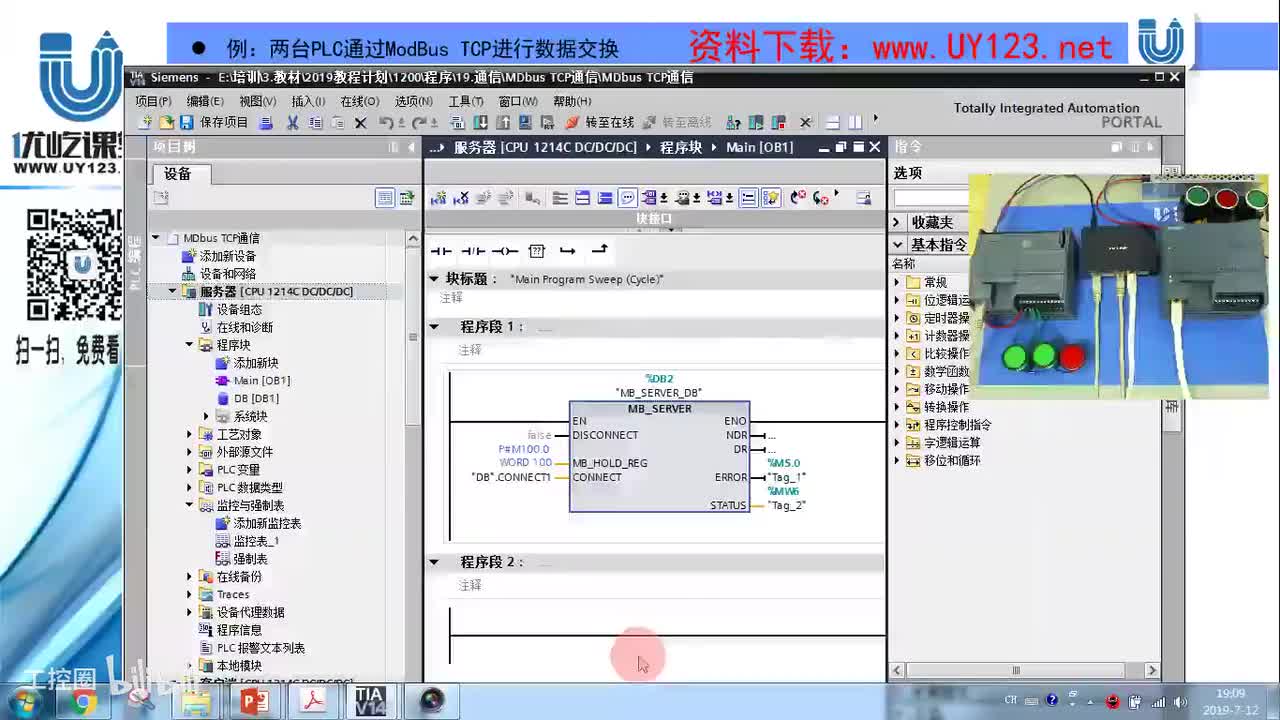The width and height of the screenshot is (1280, 720).
Task: Expand the Traces folder
Action: 190,594
